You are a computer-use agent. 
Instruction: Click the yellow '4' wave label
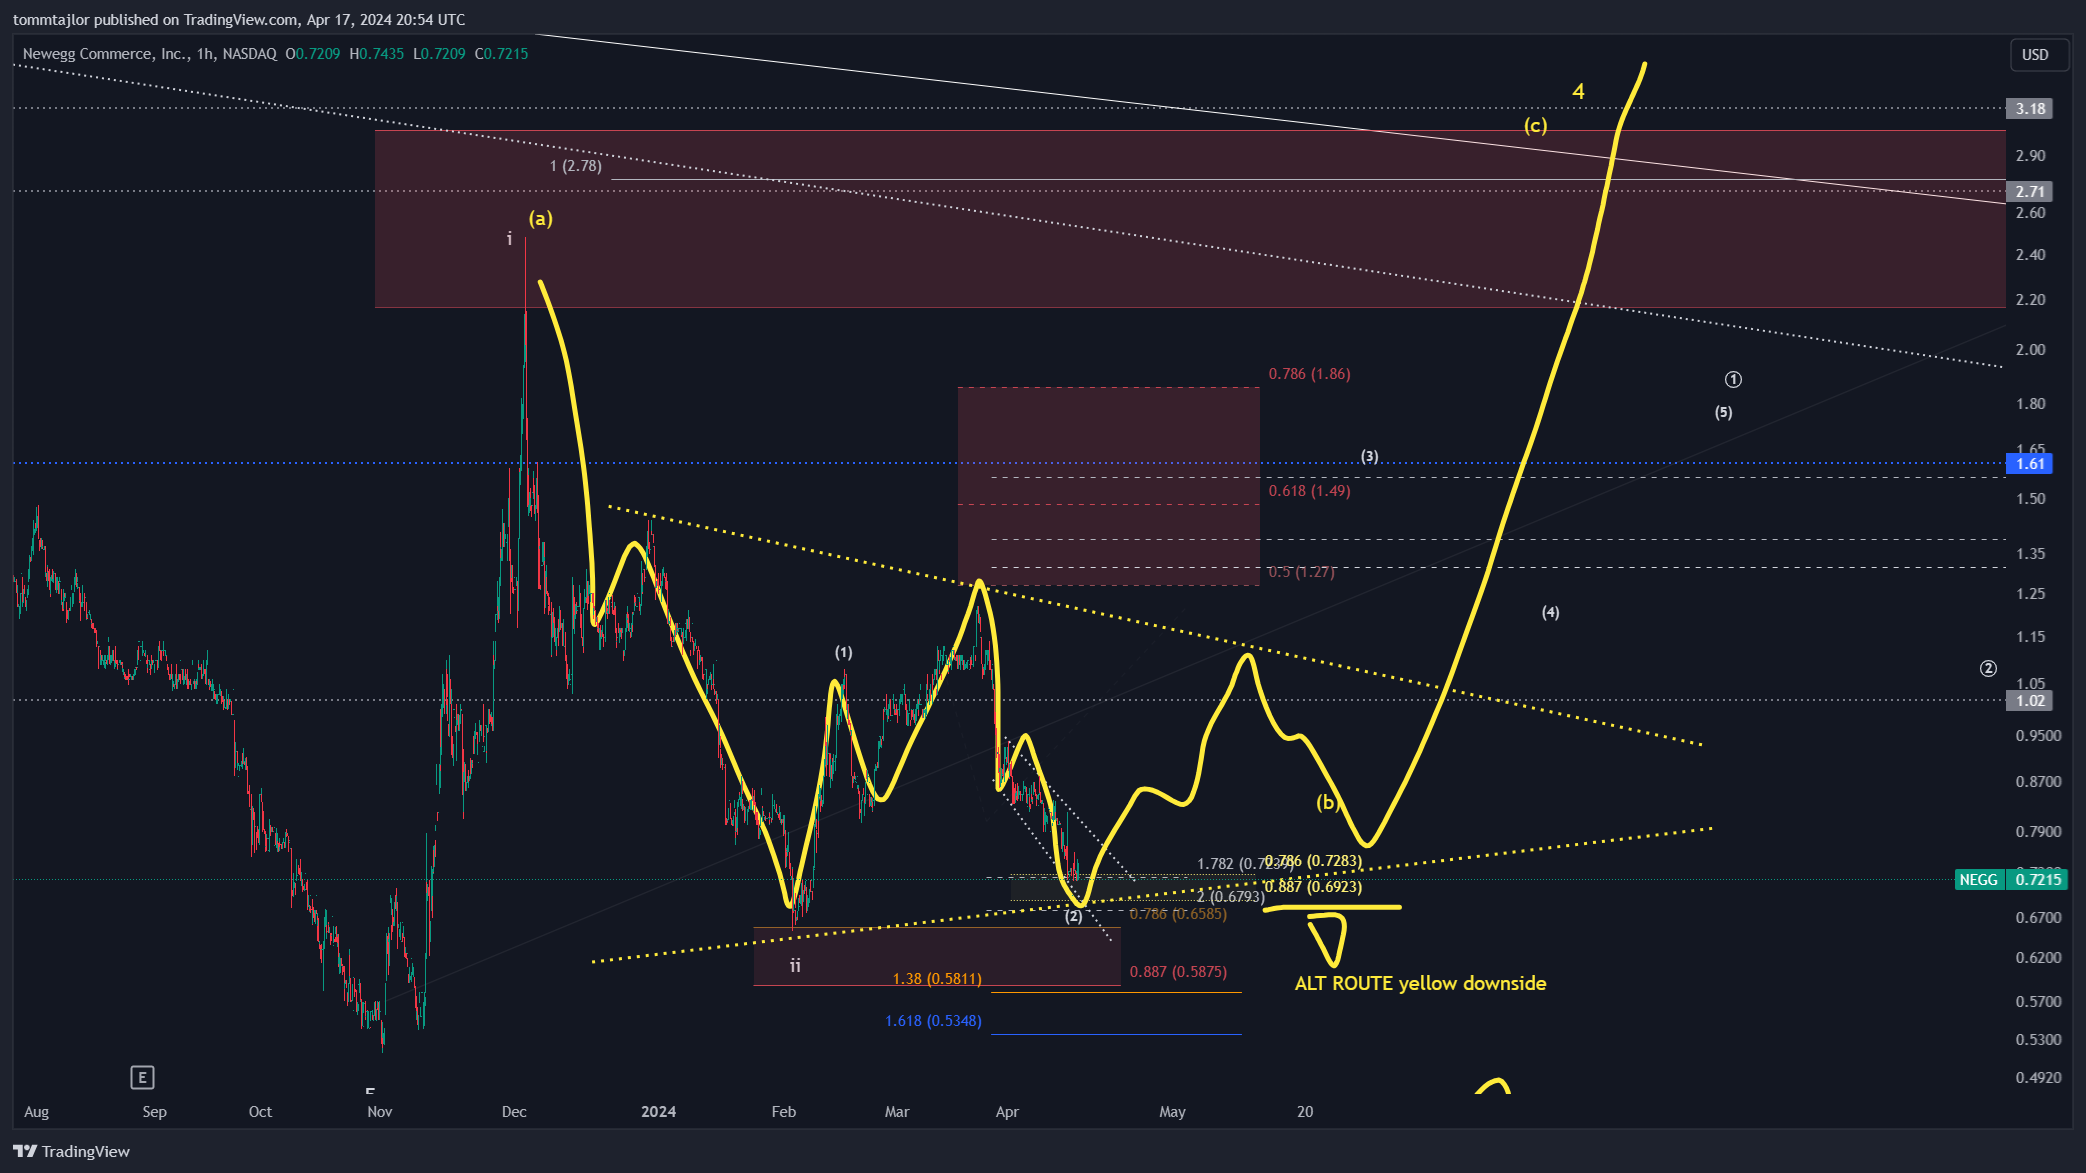coord(1578,91)
